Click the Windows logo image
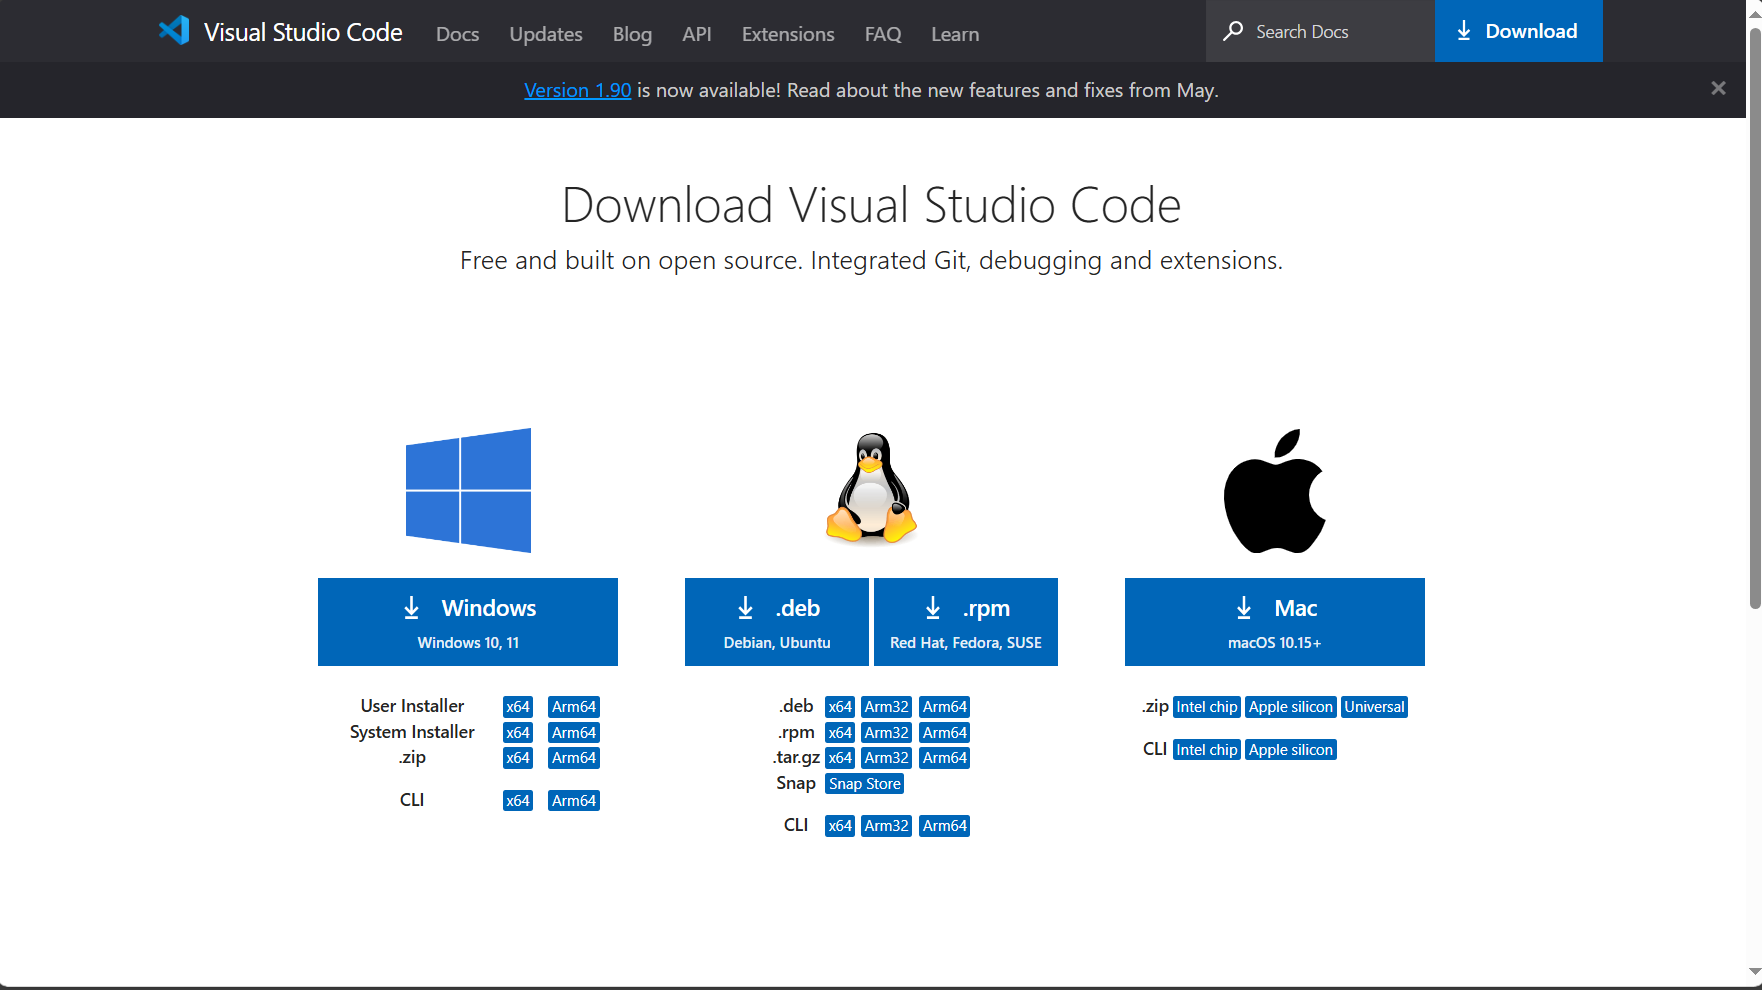Viewport: 1762px width, 990px height. click(x=468, y=490)
